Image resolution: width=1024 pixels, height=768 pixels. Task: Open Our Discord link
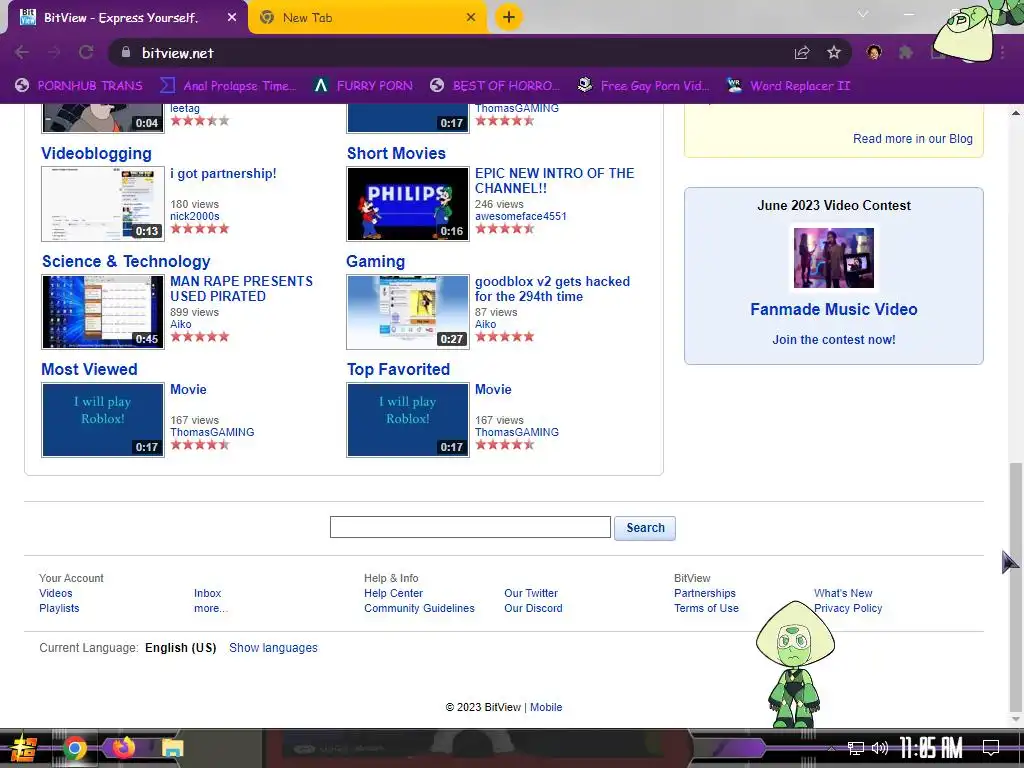(533, 608)
